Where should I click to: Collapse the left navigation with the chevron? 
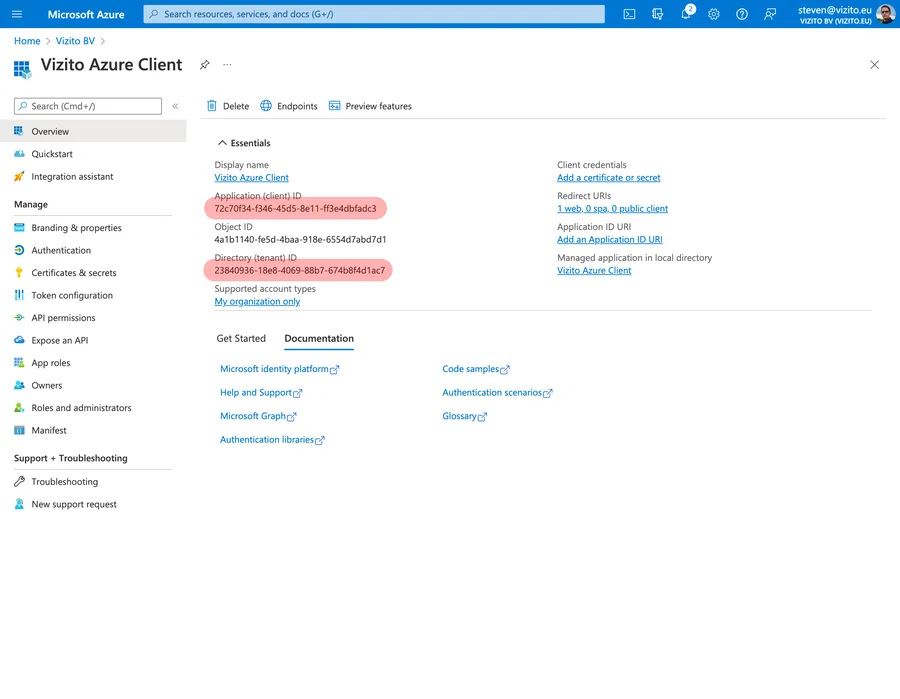(175, 105)
